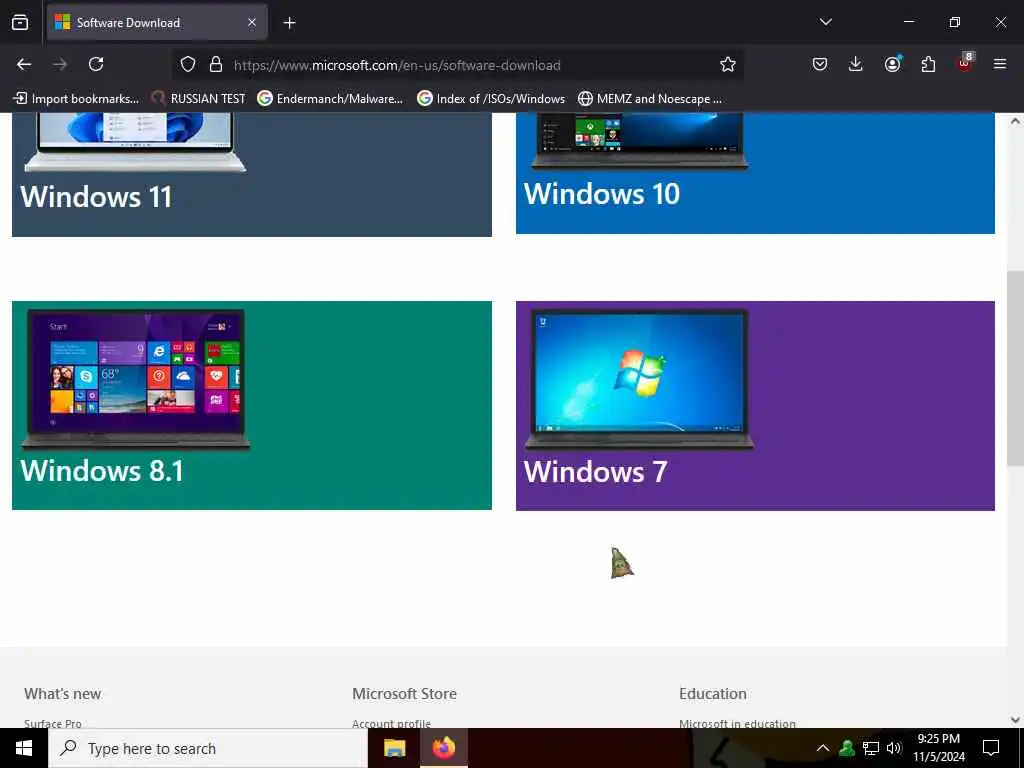Open tracking protection shield icon
Screen dimensions: 1024x768
(188, 64)
